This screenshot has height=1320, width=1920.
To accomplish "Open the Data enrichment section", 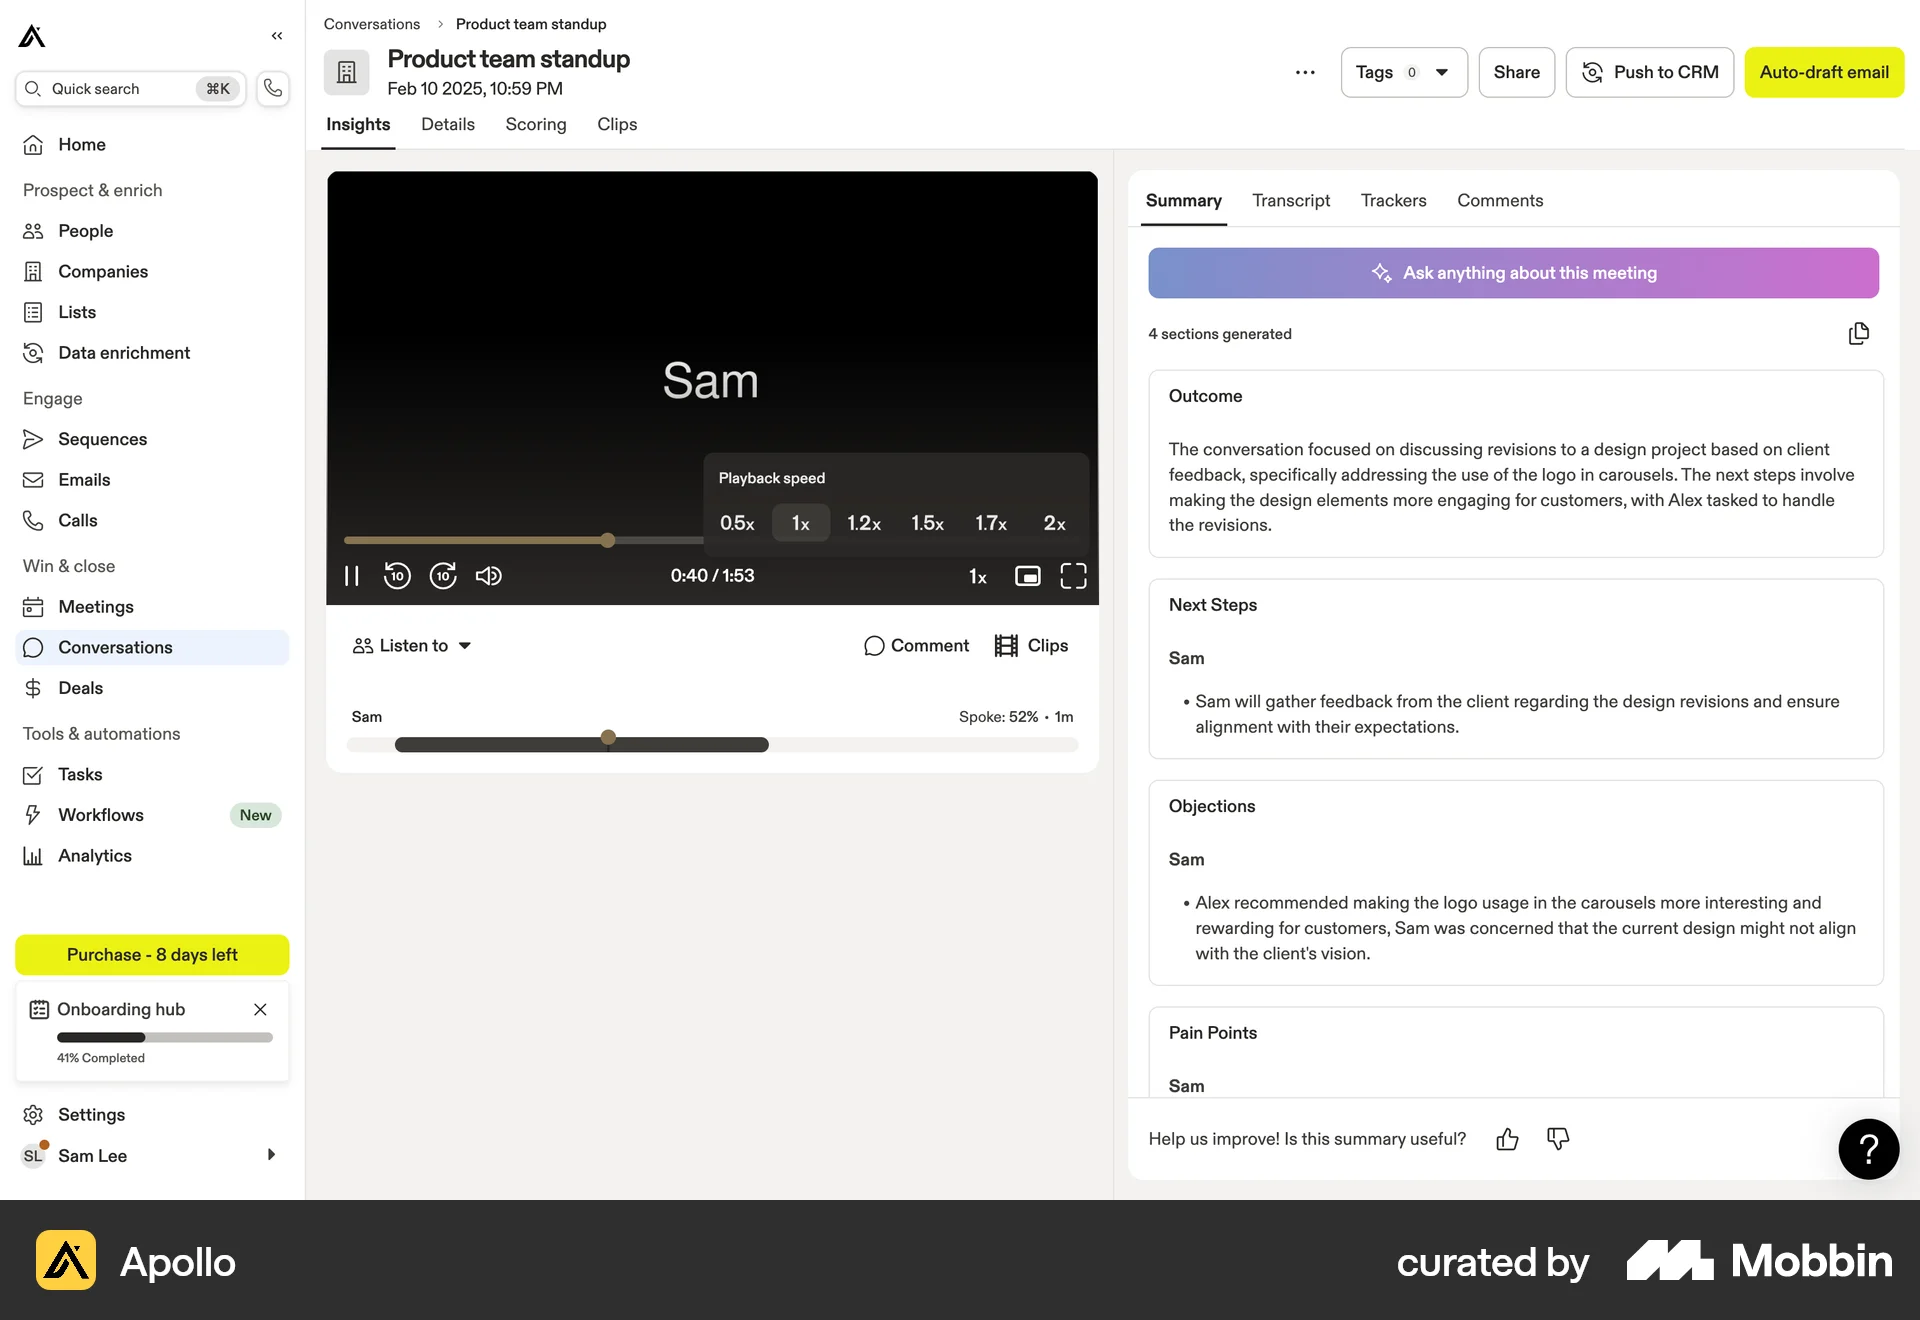I will pos(124,352).
